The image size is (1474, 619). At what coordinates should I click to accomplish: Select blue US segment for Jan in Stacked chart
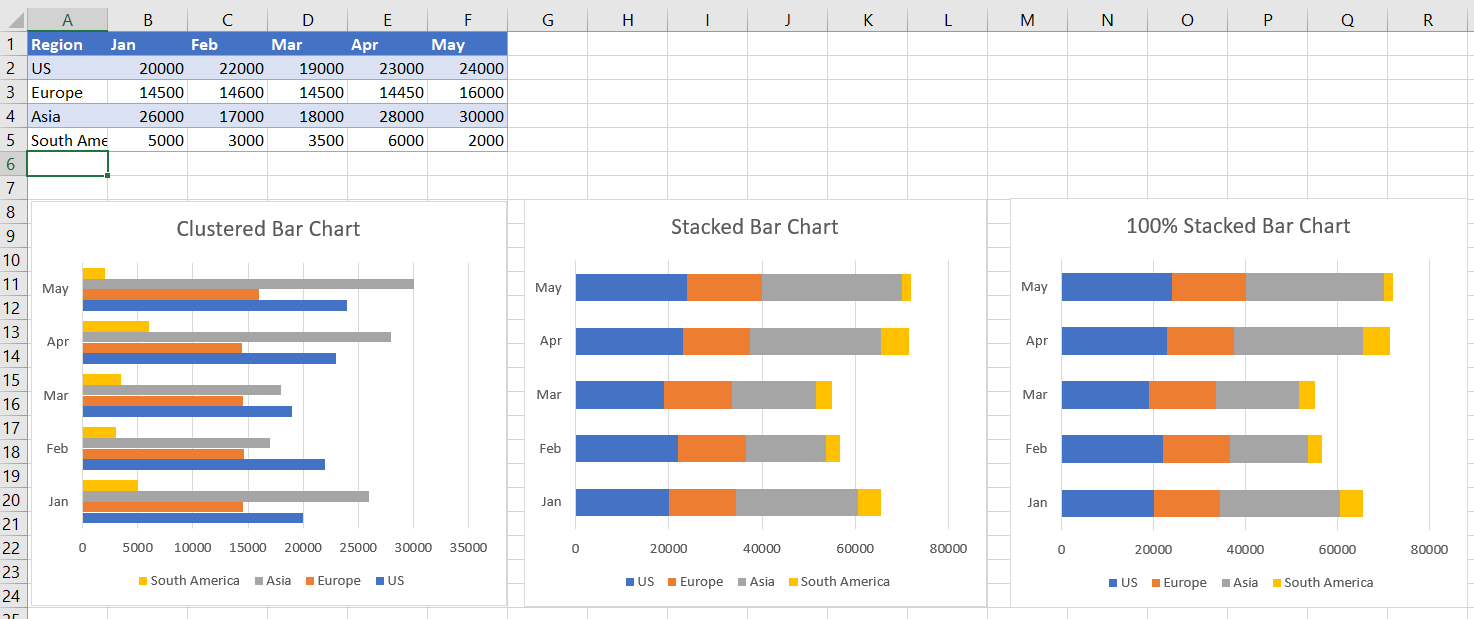[x=622, y=502]
